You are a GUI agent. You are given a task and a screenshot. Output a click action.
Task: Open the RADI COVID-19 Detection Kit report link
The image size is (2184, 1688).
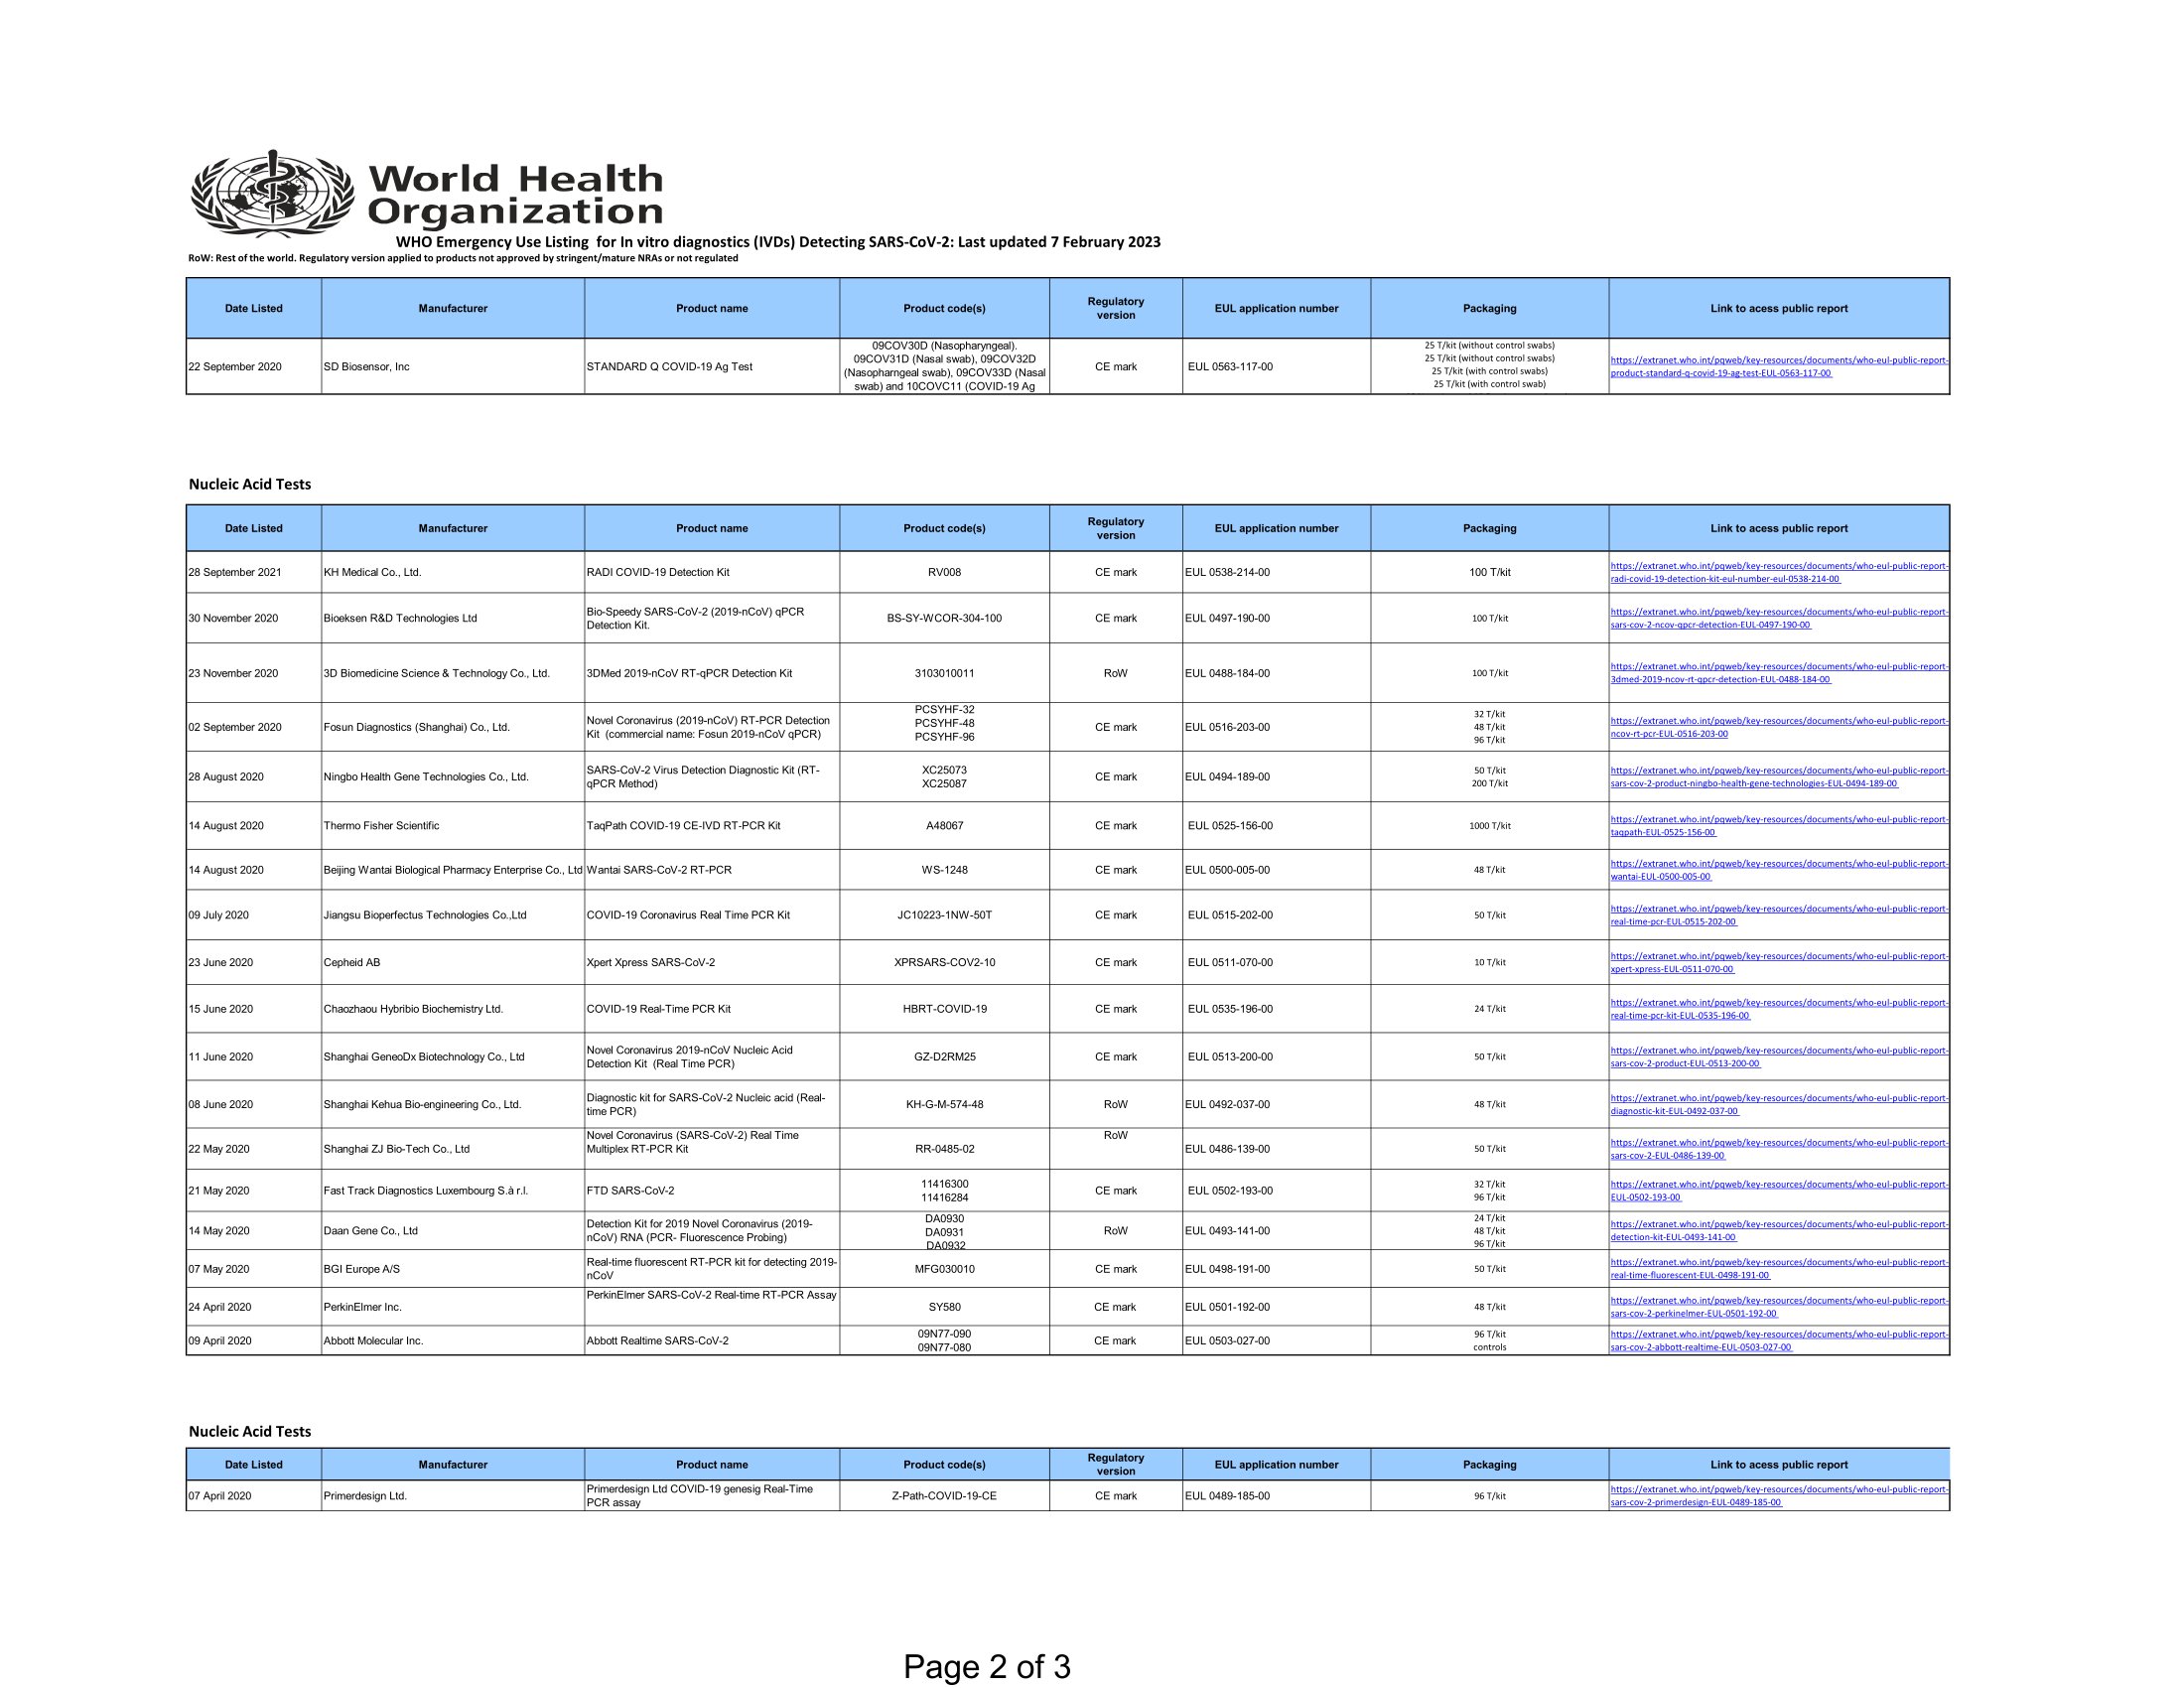[x=1779, y=572]
